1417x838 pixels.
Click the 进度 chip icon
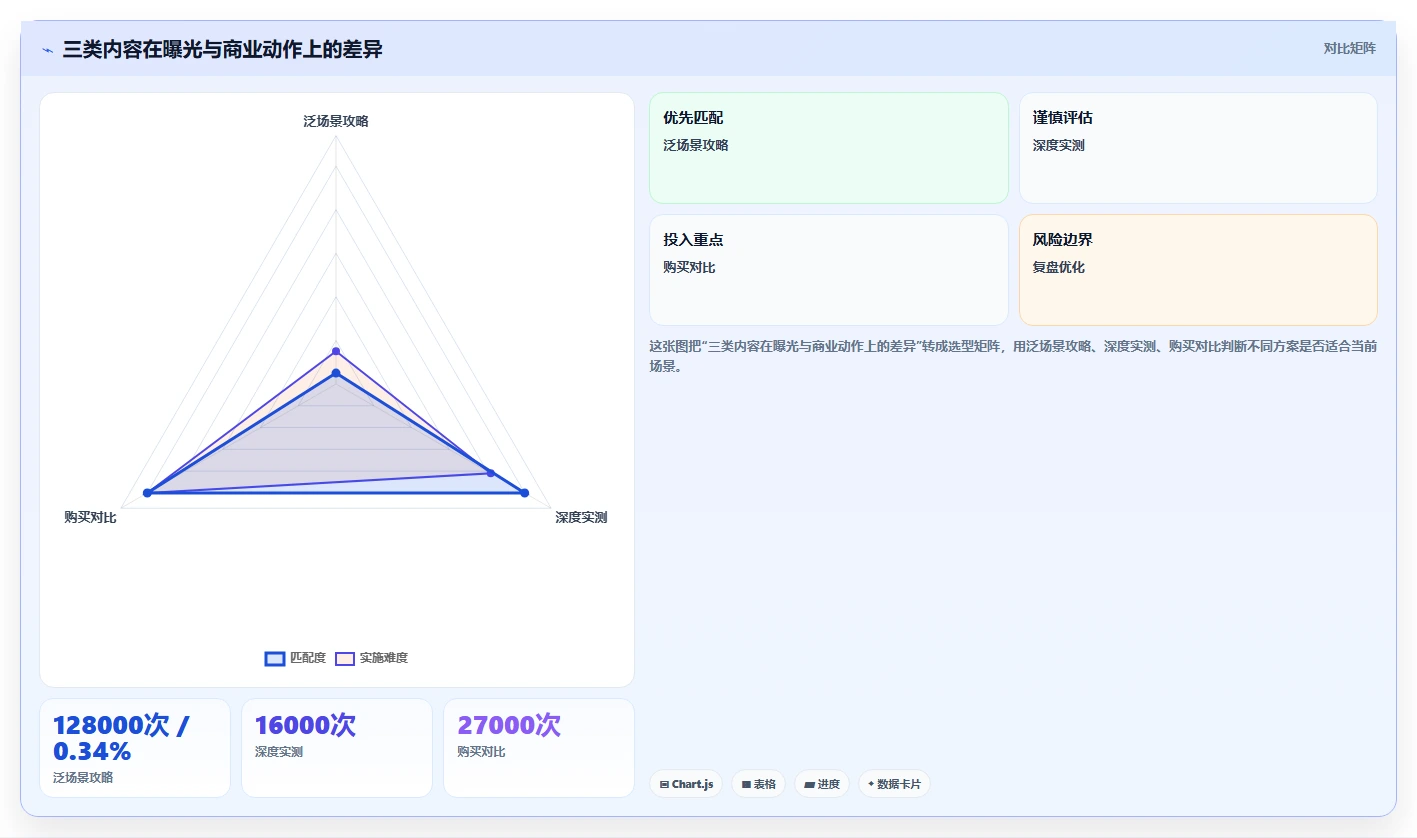click(x=809, y=785)
